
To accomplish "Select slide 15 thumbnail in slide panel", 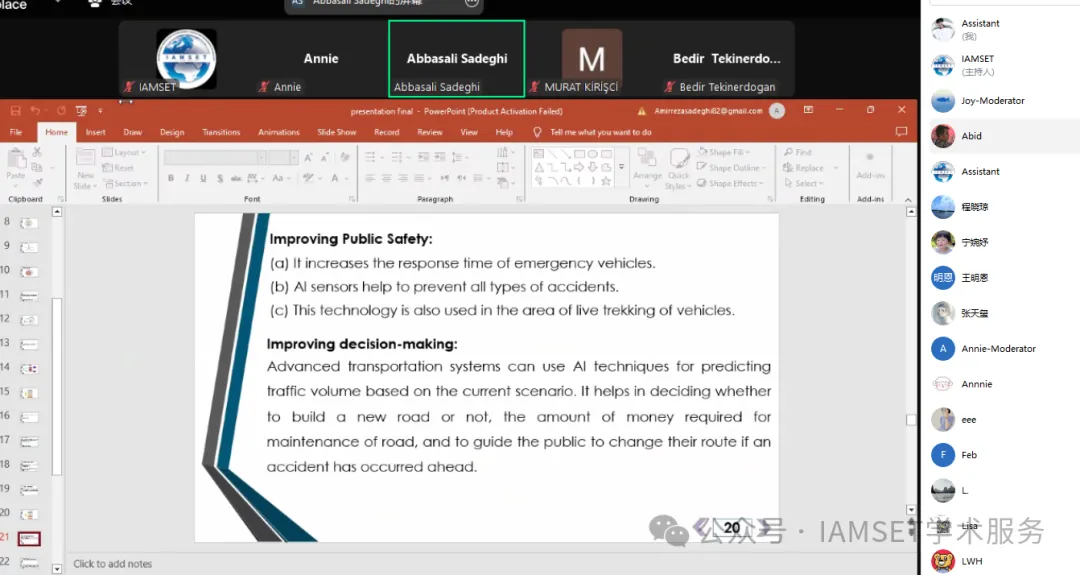I will coord(29,393).
